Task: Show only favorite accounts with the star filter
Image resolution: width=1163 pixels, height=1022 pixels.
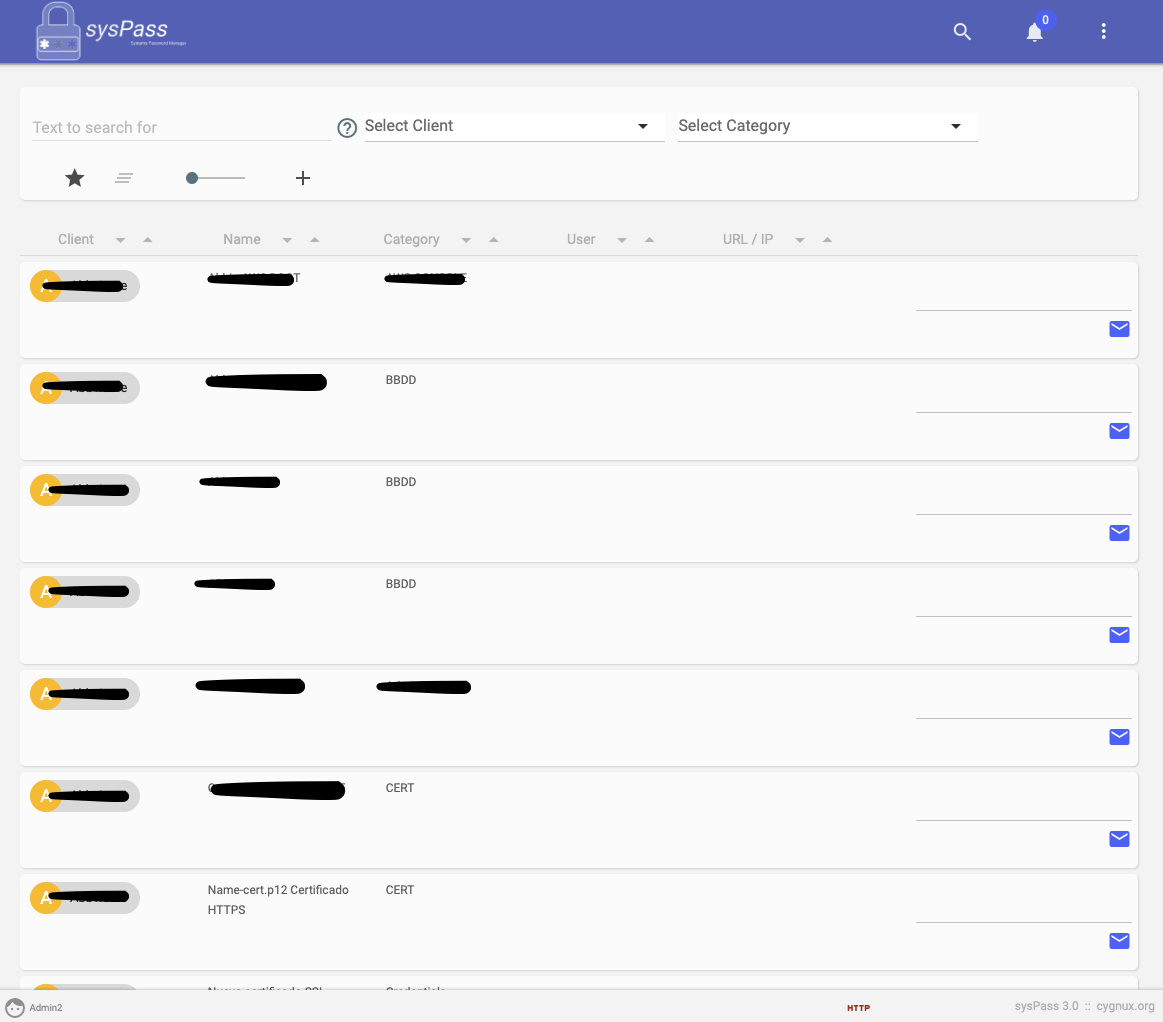Action: coord(74,177)
